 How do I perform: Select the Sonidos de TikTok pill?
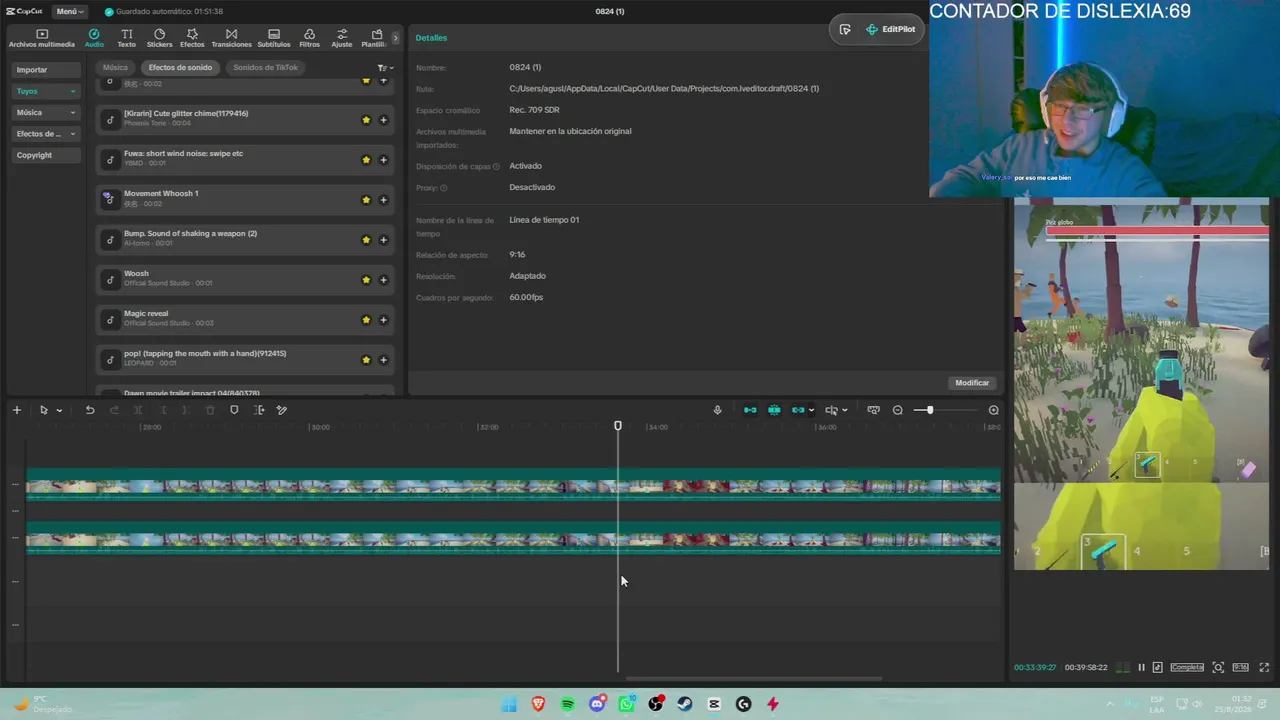[x=266, y=68]
